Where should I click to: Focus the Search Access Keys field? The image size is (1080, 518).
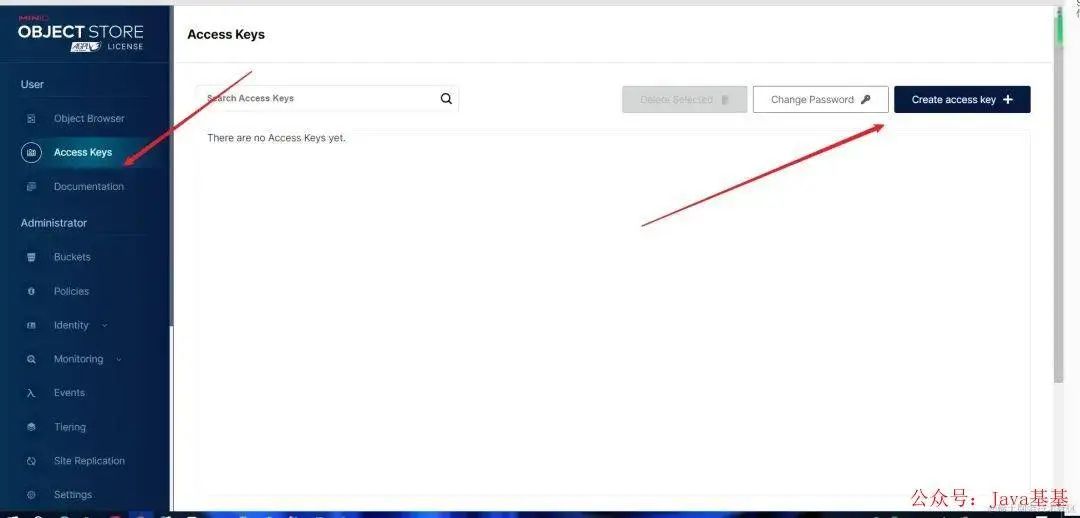click(327, 99)
